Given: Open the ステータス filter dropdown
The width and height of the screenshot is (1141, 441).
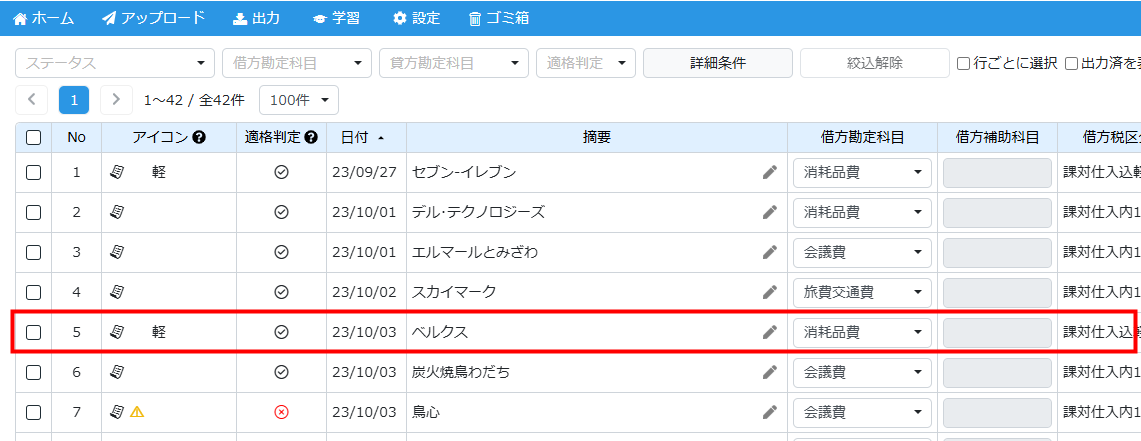Looking at the screenshot, I should [115, 63].
